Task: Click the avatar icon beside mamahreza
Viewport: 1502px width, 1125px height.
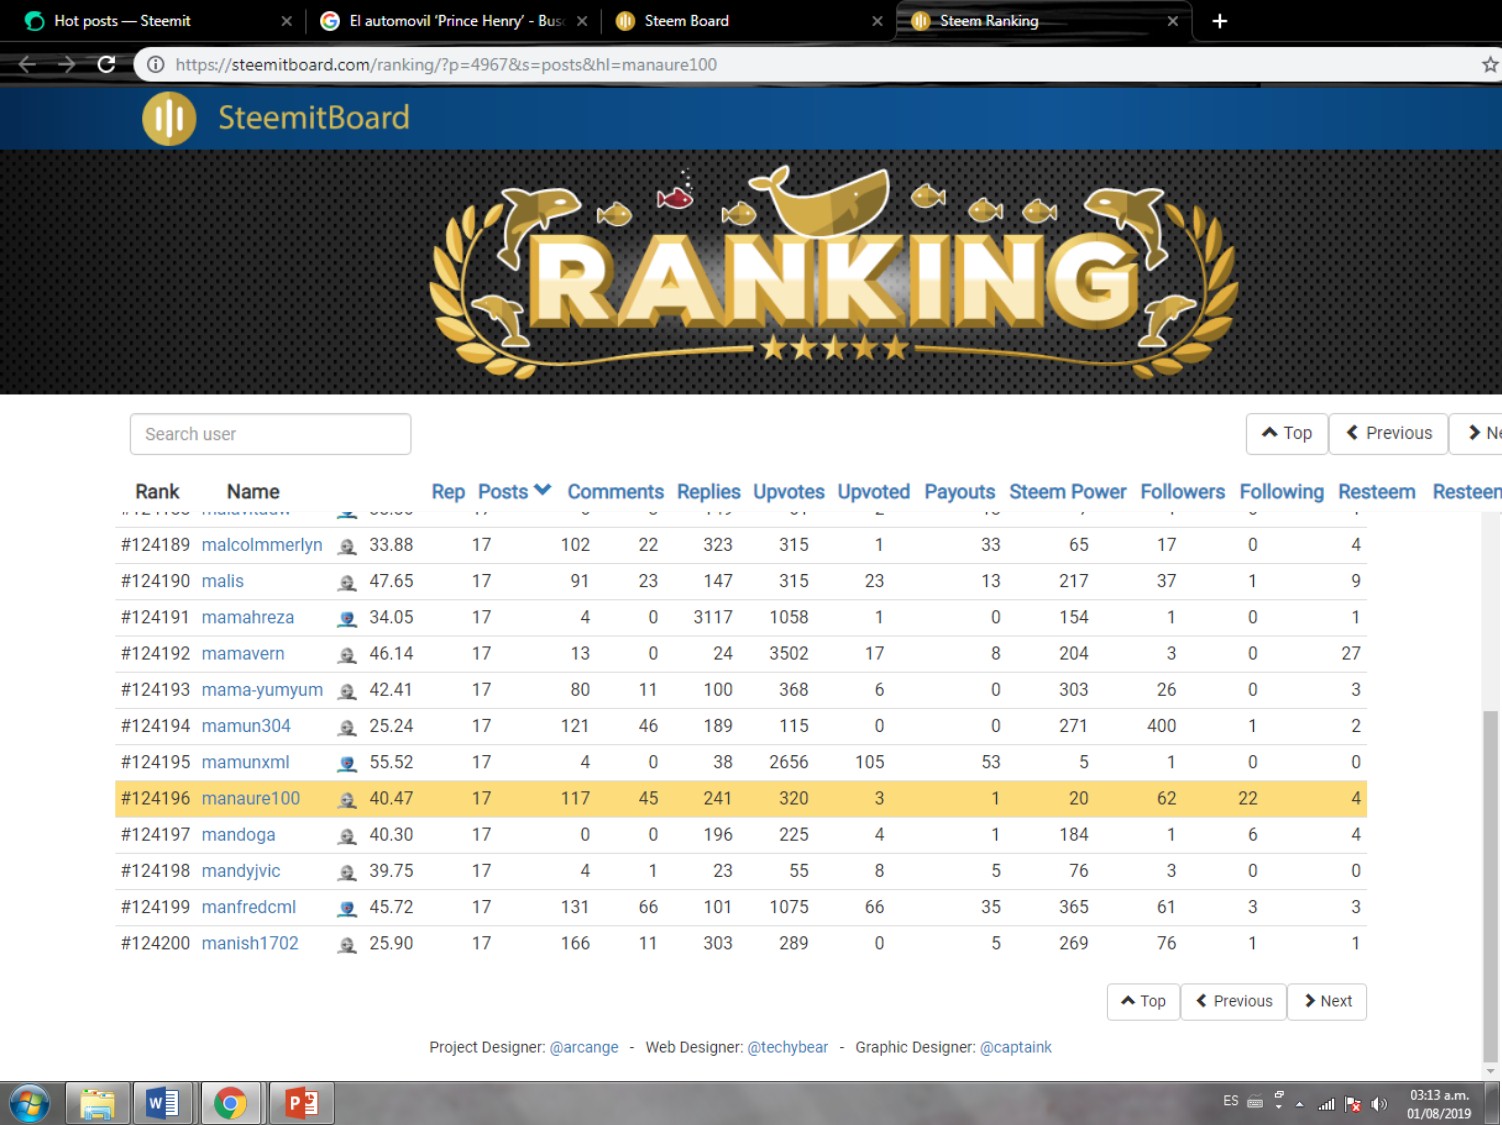Action: (347, 618)
